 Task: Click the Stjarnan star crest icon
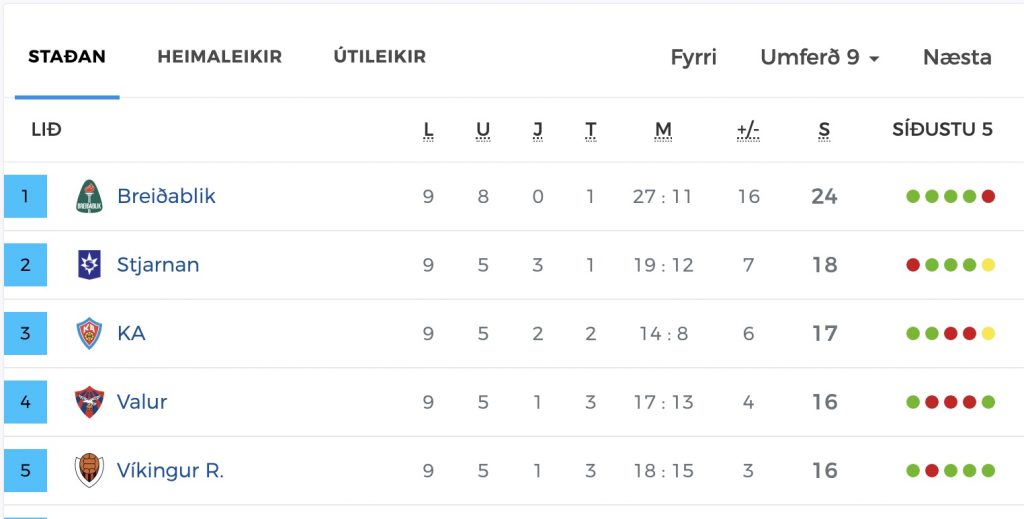click(89, 264)
